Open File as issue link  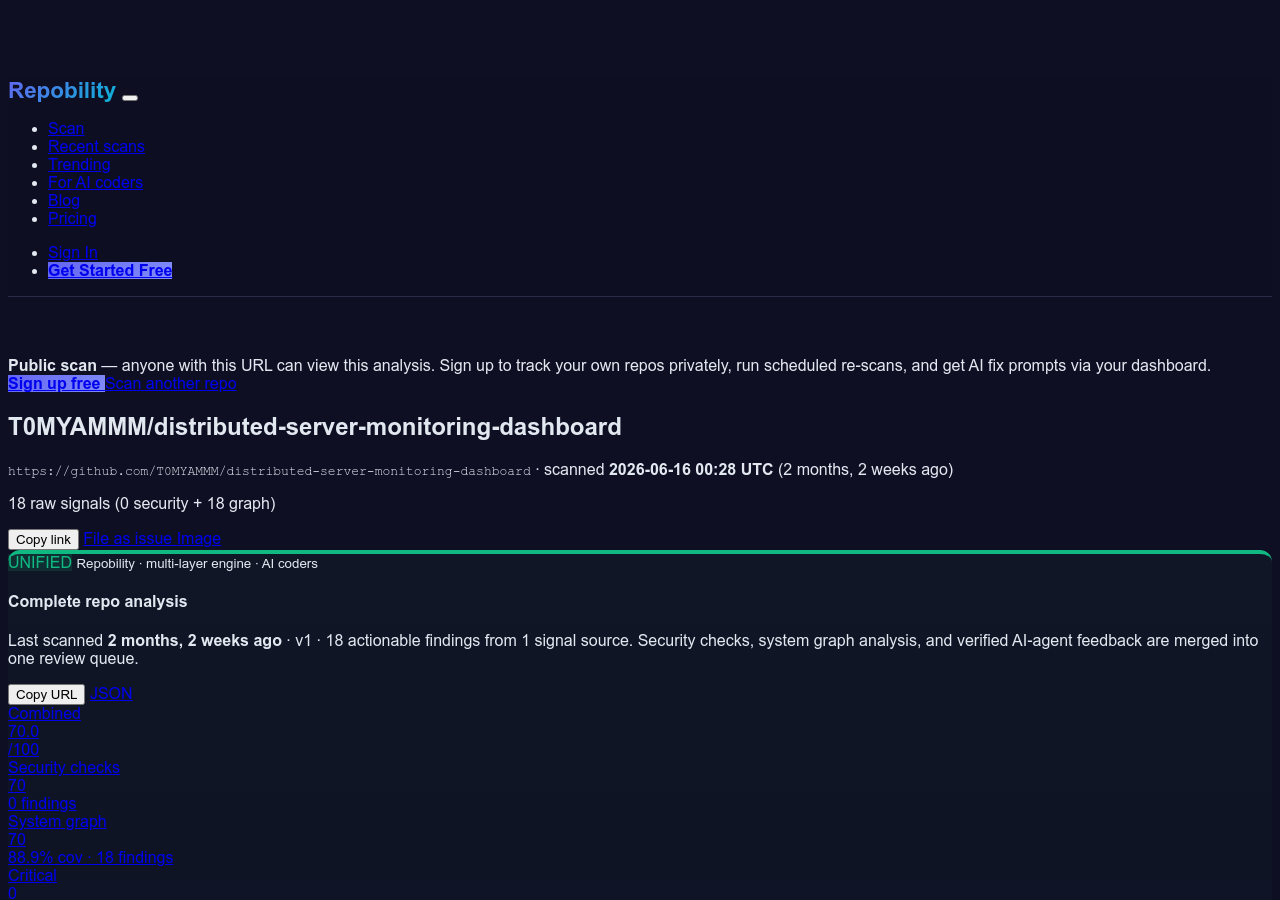(128, 538)
